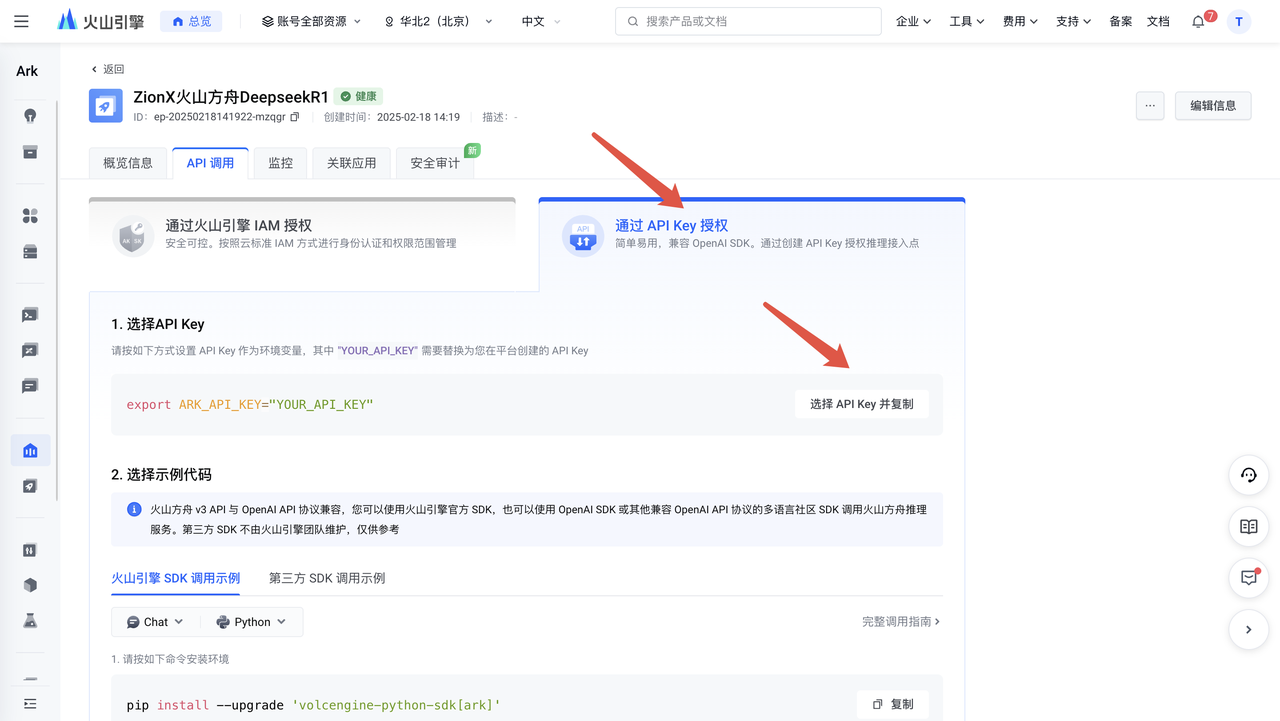The width and height of the screenshot is (1280, 721).
Task: Open customer support headset floating button
Action: [1248, 475]
